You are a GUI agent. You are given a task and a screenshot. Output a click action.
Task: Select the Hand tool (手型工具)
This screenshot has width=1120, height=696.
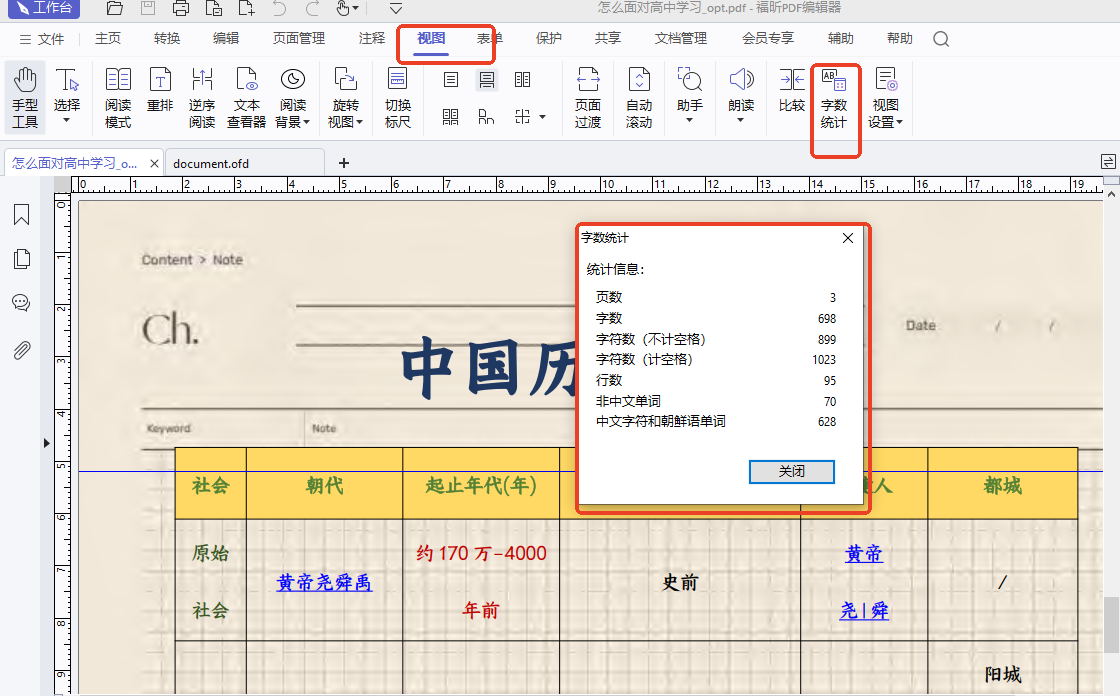pyautogui.click(x=25, y=98)
